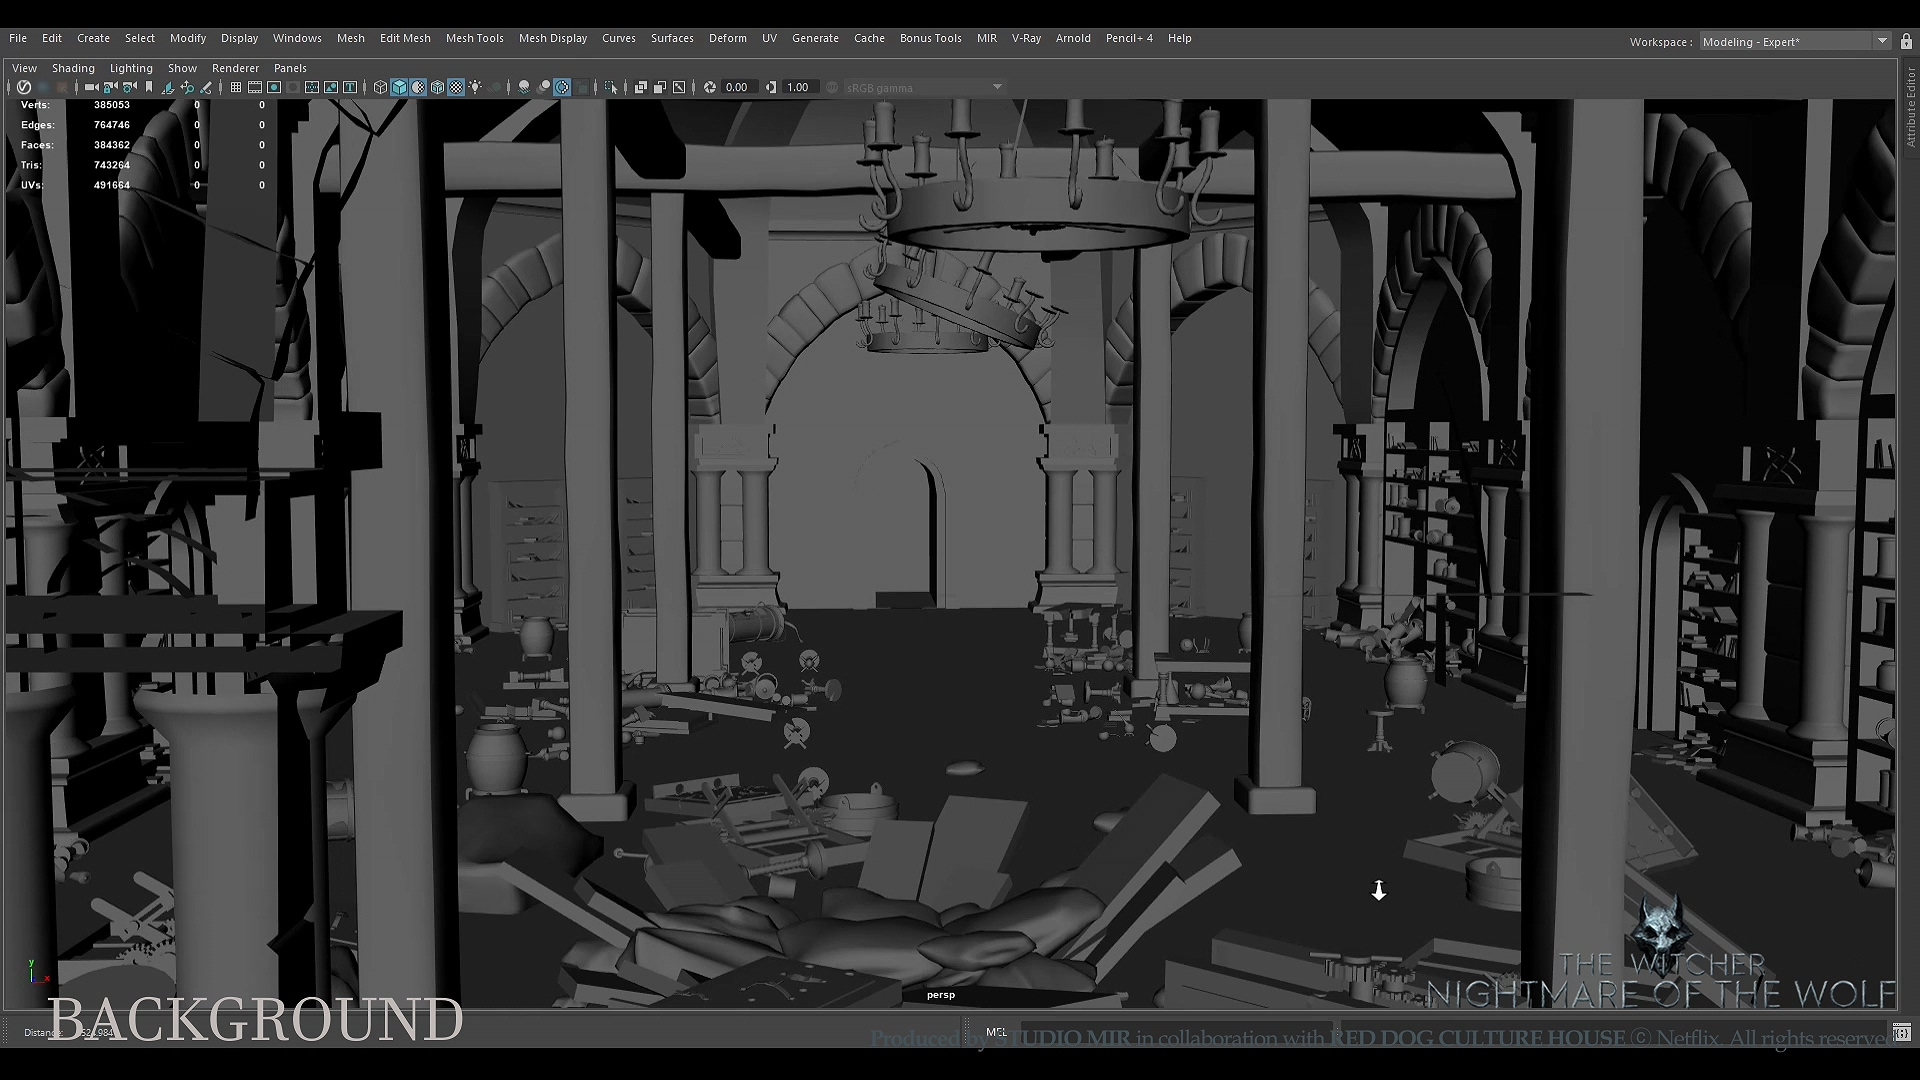Click the Motion Blur icon
Viewport: 1920px width, 1080px height.
coord(543,87)
